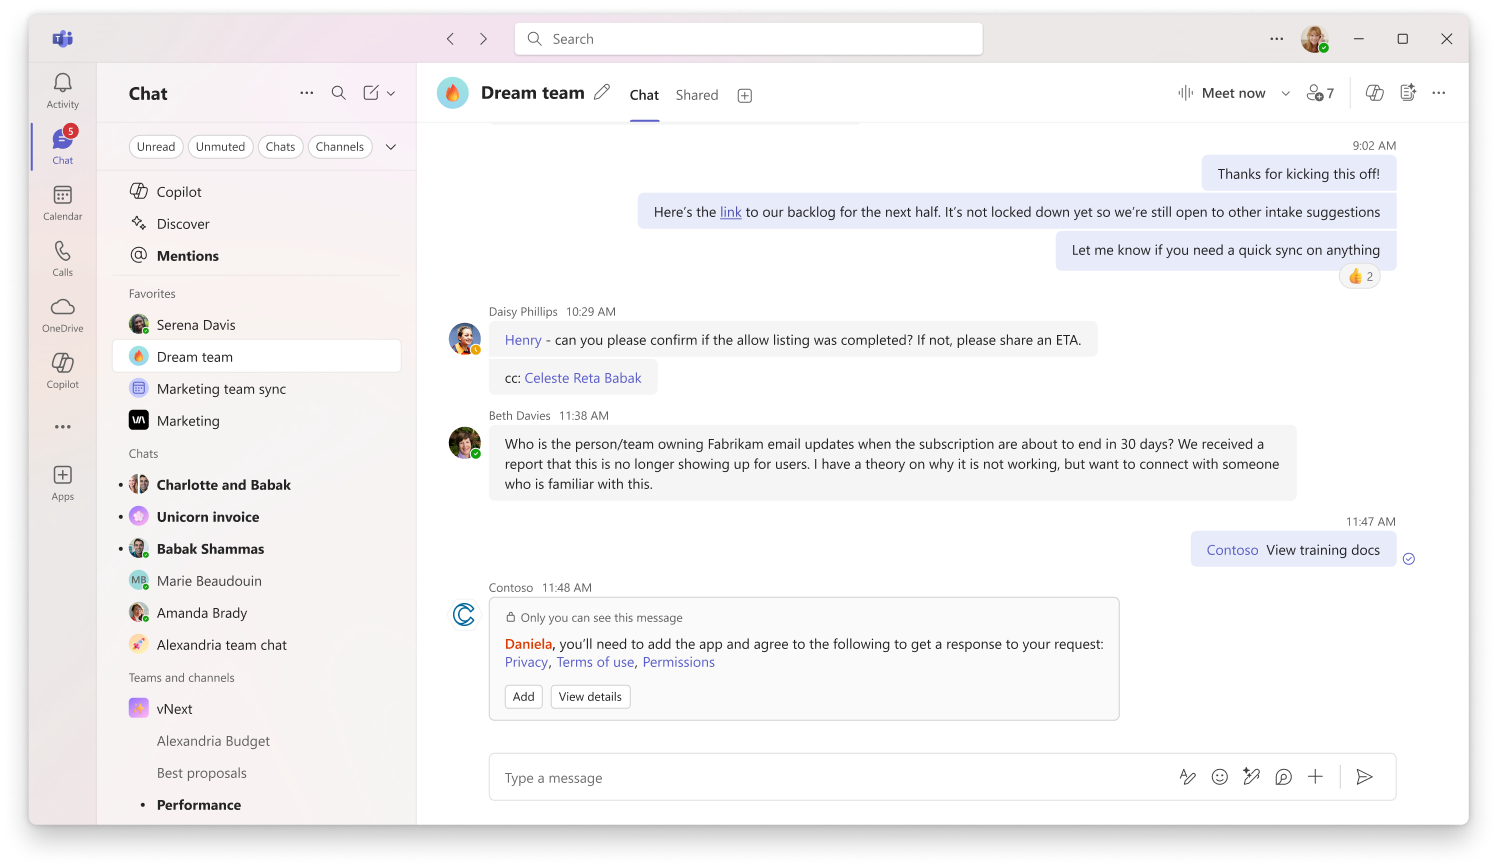Open new chat dropdown arrow
1498x868 pixels.
[x=391, y=93]
